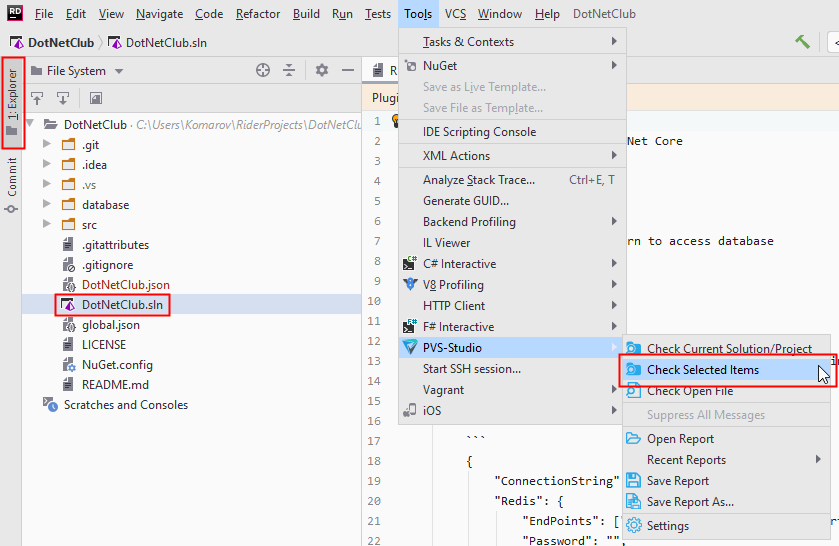Hide the Explorer panel with minimize icon
This screenshot has height=546, width=839.
347,70
